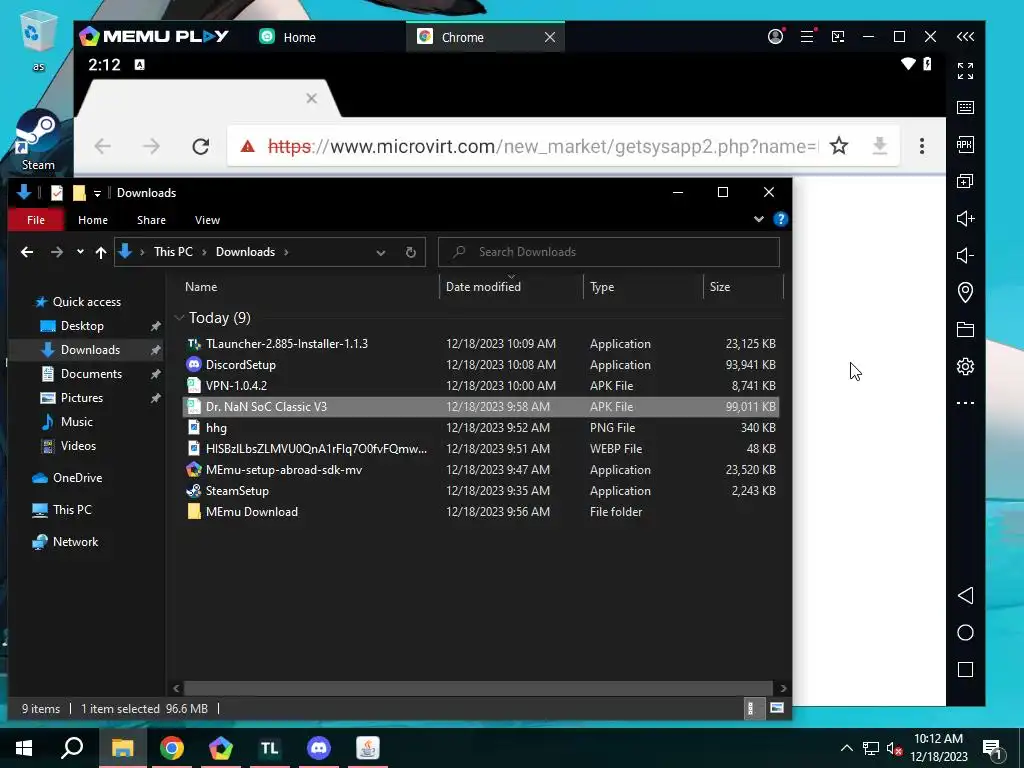Click the Search Downloads field

pos(609,252)
